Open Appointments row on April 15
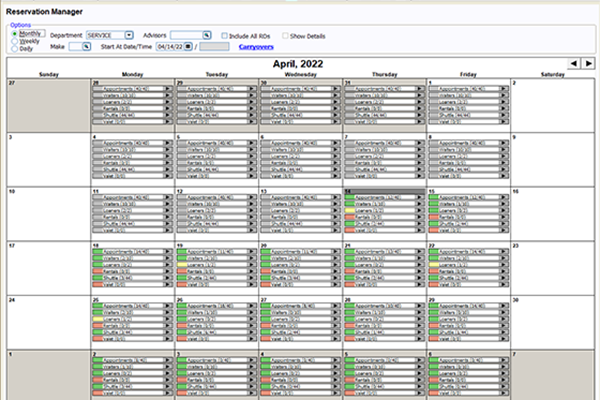This screenshot has height=400, width=600. tap(468, 198)
